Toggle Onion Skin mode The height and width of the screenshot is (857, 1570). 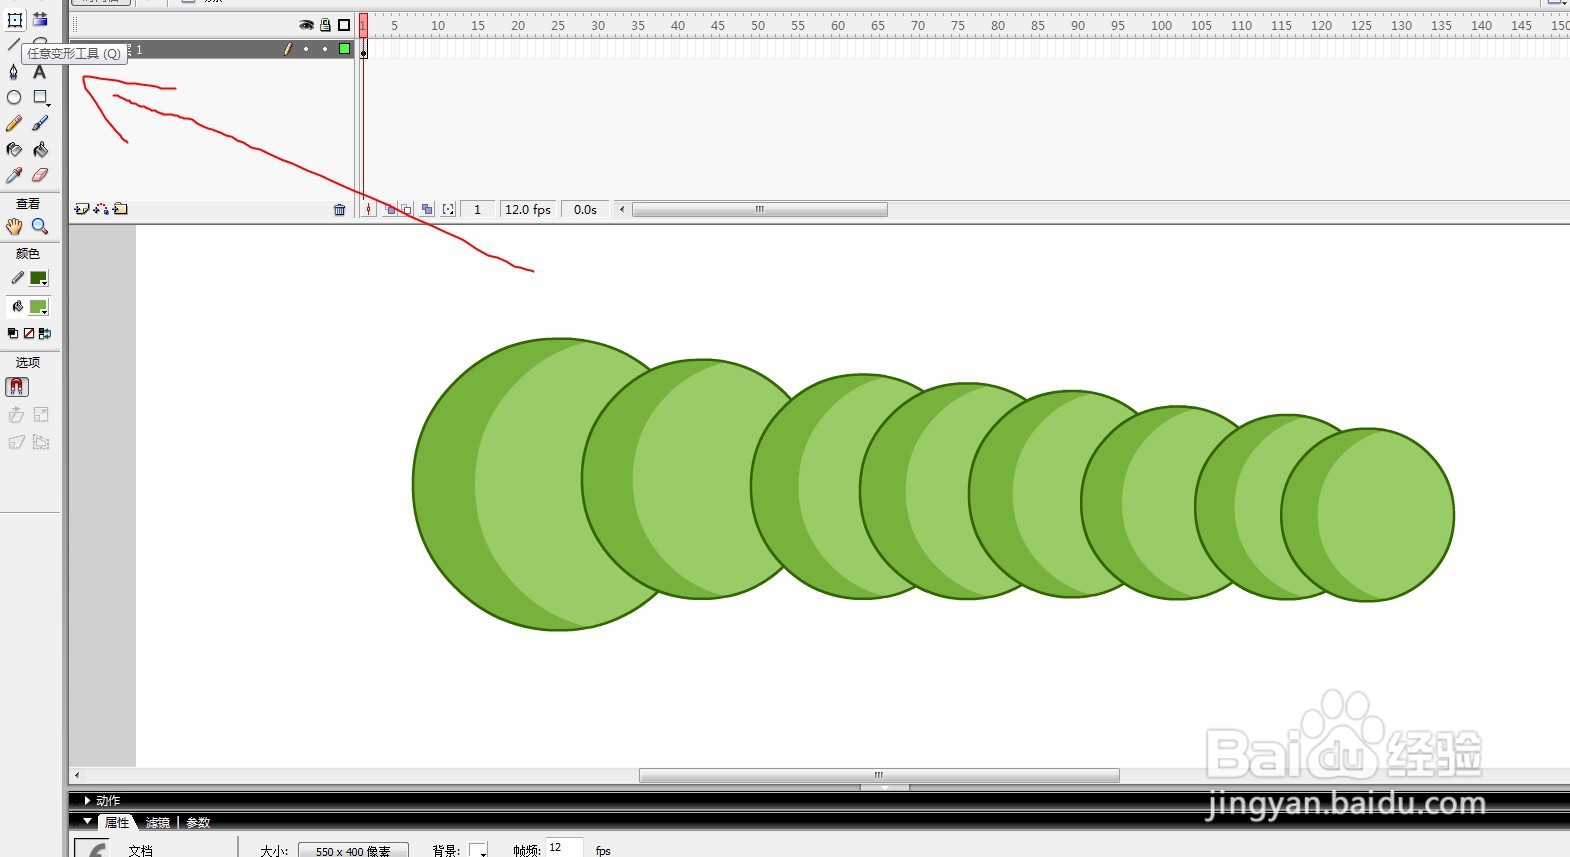tap(390, 210)
